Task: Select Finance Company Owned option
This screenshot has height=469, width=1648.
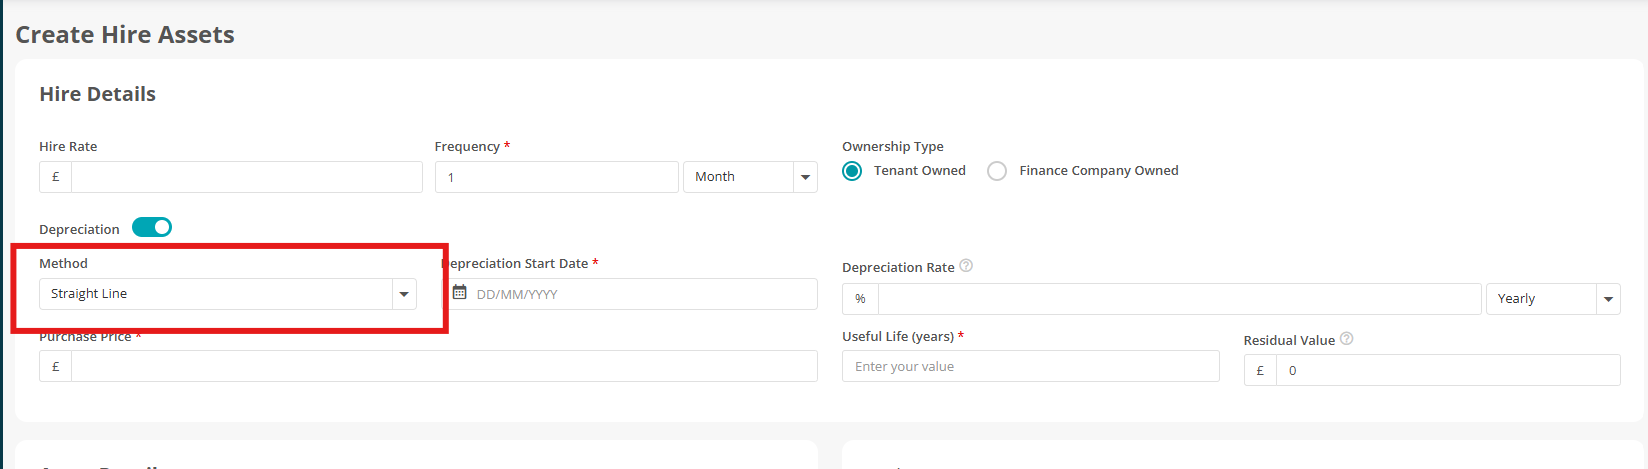Action: point(997,171)
